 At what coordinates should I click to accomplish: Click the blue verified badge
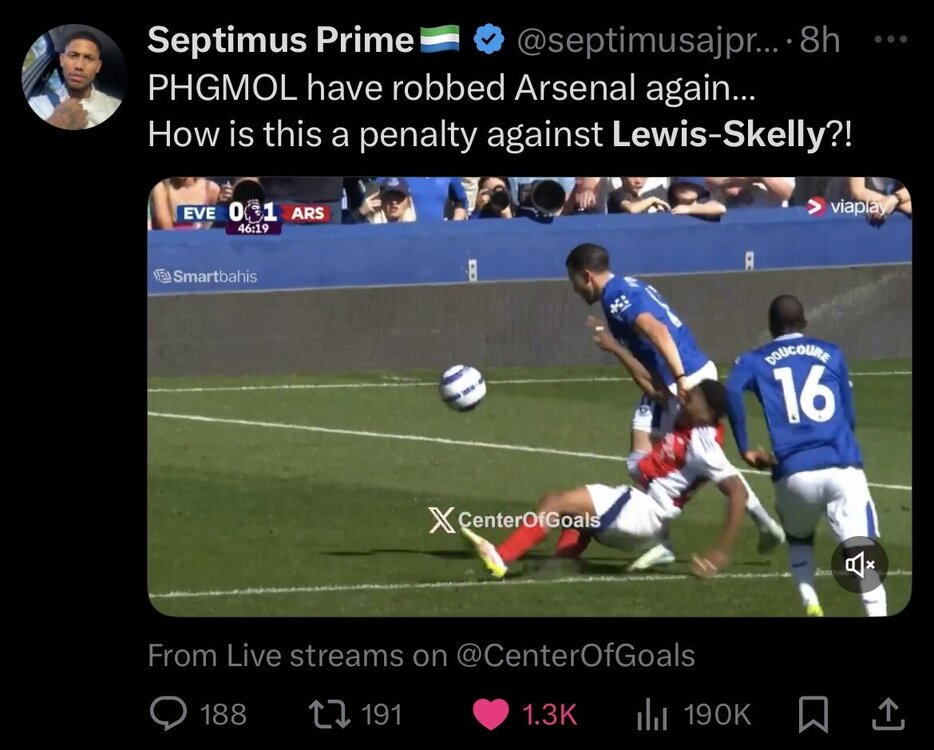487,39
